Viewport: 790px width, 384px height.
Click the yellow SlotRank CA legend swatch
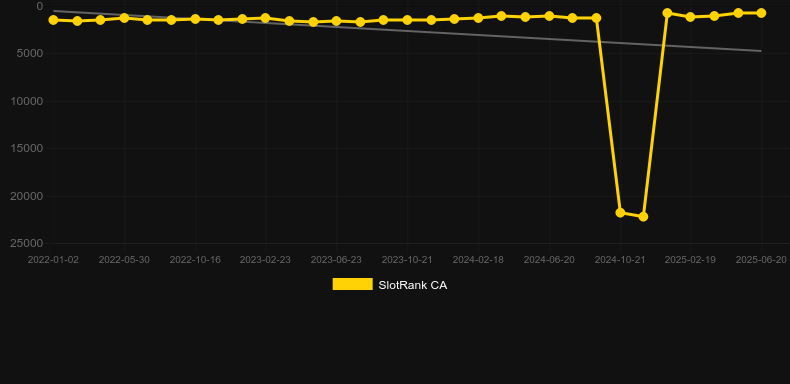tap(353, 284)
